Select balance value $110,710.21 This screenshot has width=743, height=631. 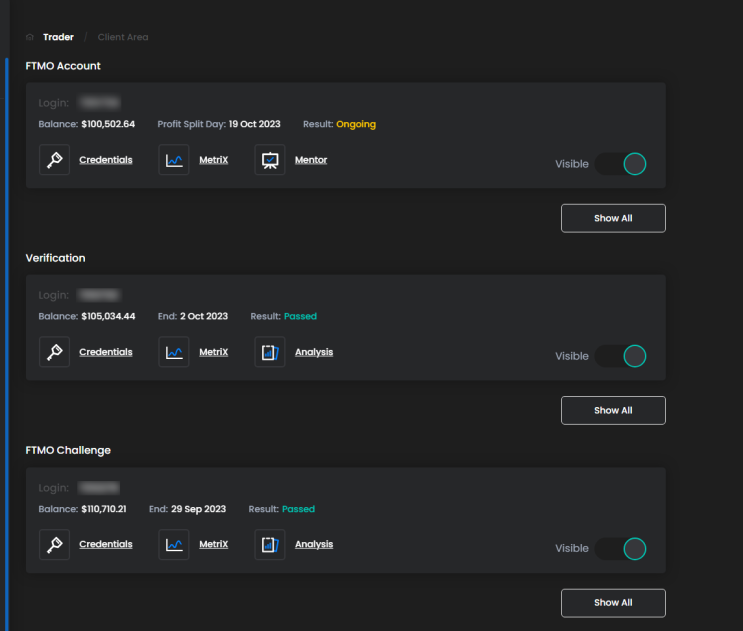click(x=104, y=509)
